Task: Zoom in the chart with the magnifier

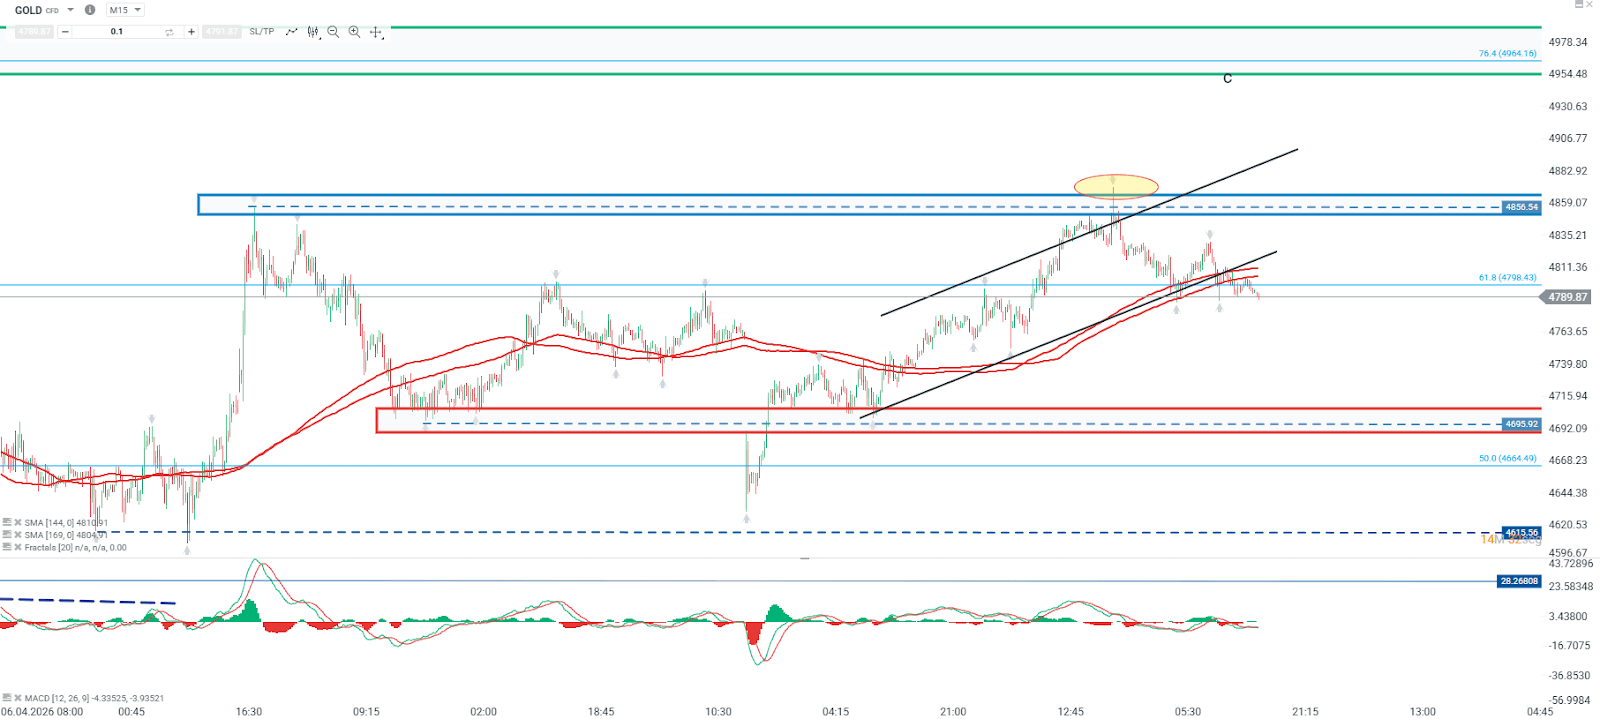Action: tap(354, 32)
